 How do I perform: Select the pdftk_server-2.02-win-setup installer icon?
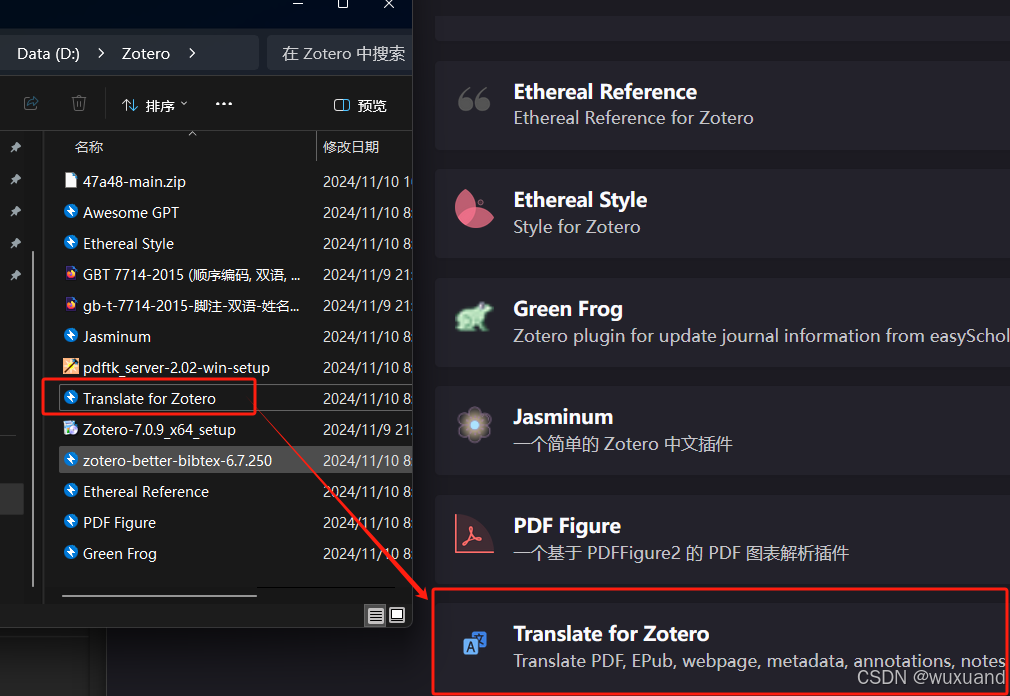[x=71, y=366]
